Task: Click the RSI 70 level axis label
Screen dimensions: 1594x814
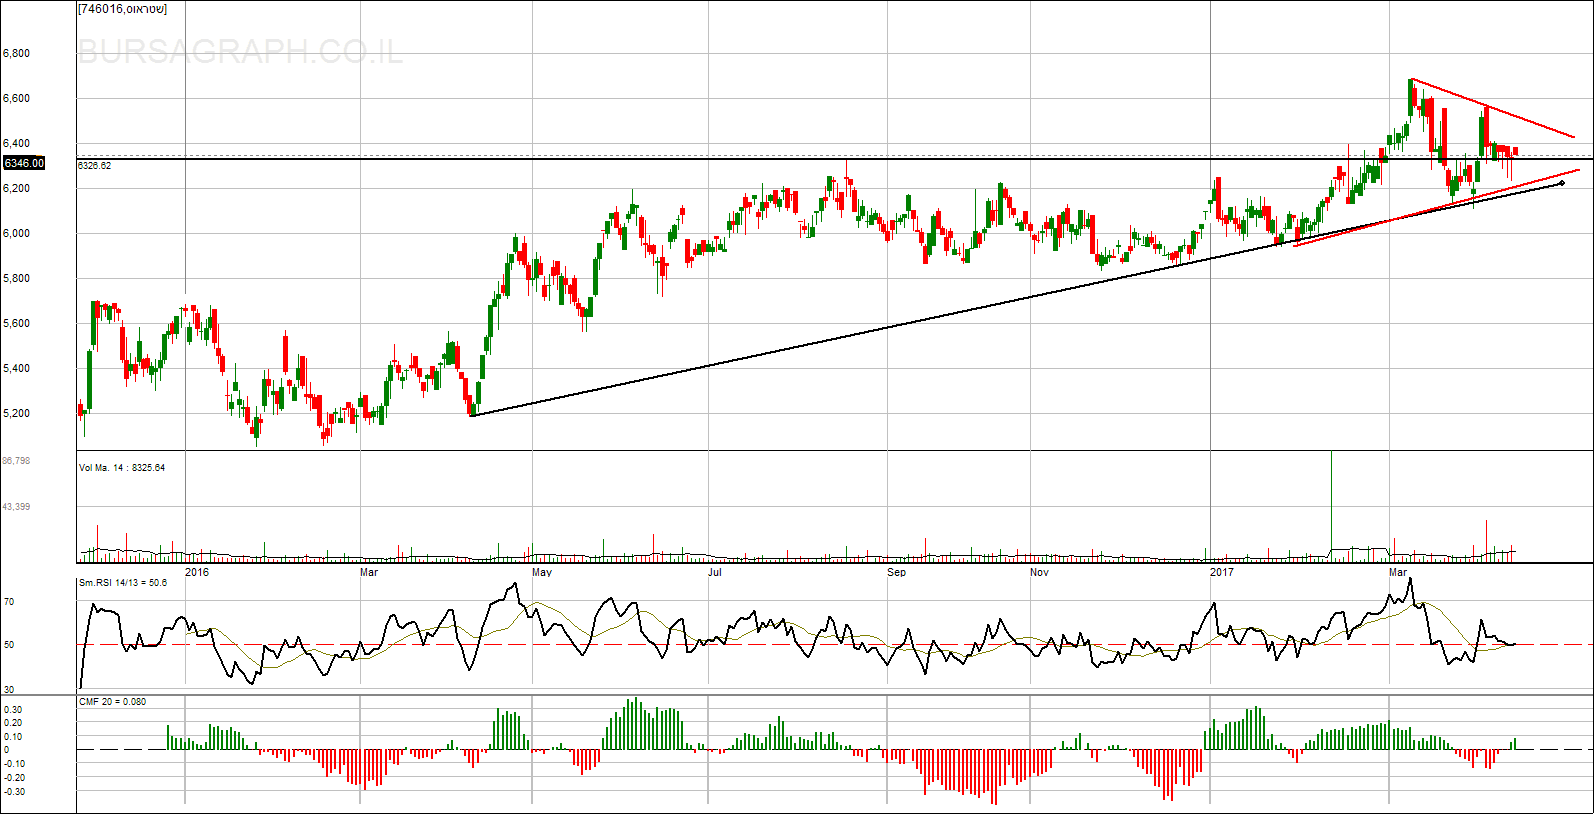Action: pyautogui.click(x=9, y=602)
